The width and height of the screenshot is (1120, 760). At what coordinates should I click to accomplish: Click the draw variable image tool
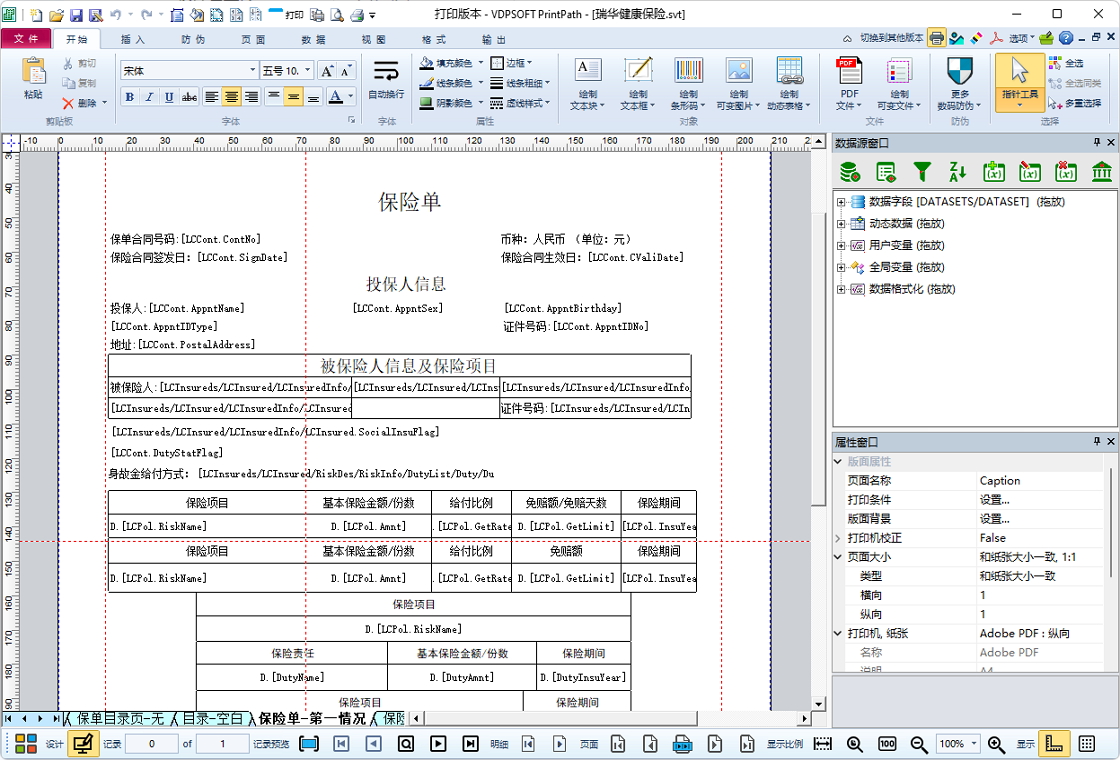point(738,82)
